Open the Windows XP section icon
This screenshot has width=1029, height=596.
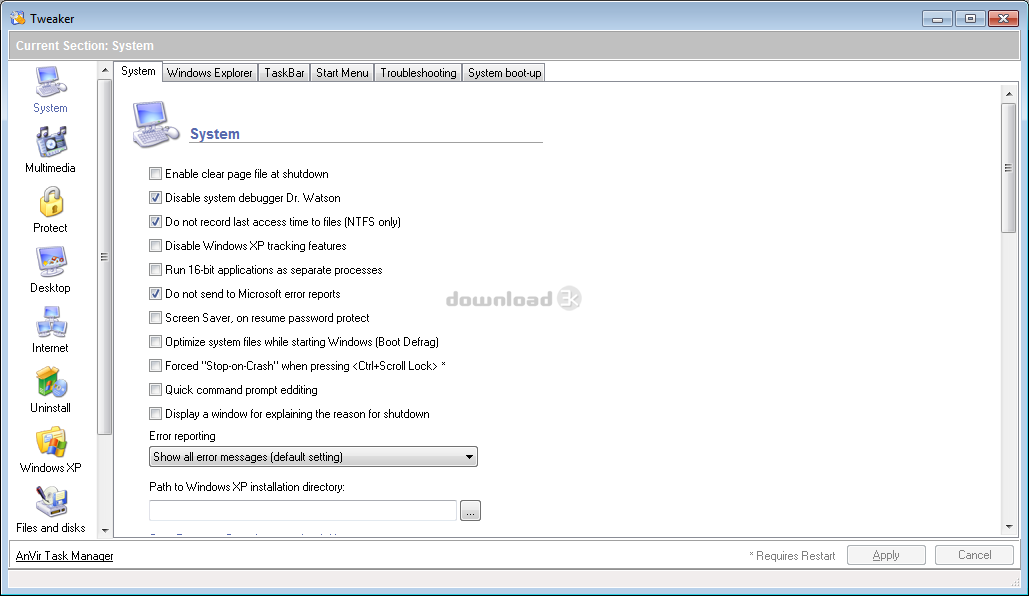(51, 450)
